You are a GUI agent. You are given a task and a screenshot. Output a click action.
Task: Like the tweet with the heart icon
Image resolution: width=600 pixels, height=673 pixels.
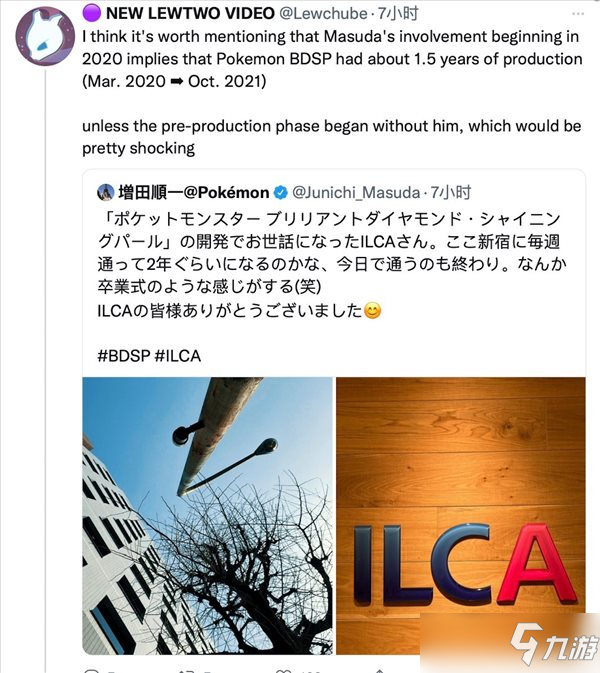click(282, 670)
